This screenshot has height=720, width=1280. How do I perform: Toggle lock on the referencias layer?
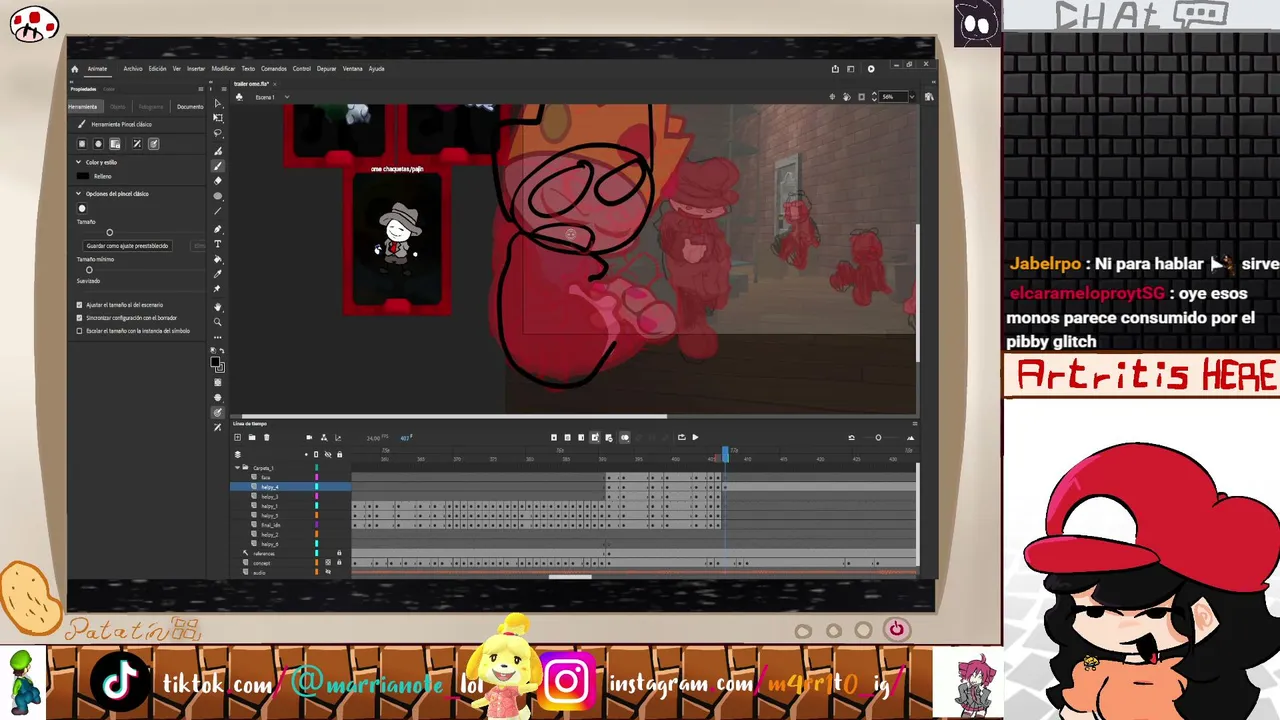(339, 553)
